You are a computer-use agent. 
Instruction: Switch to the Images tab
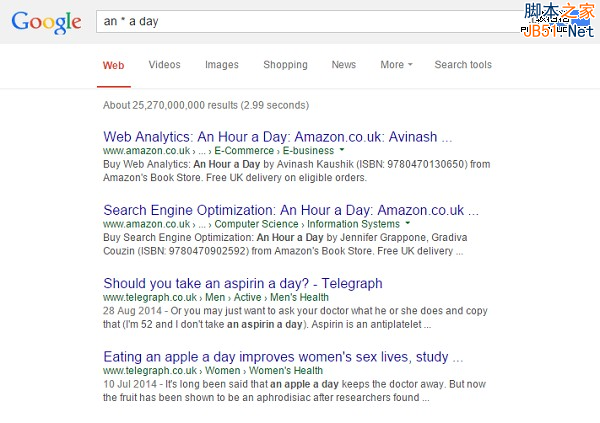pyautogui.click(x=222, y=65)
